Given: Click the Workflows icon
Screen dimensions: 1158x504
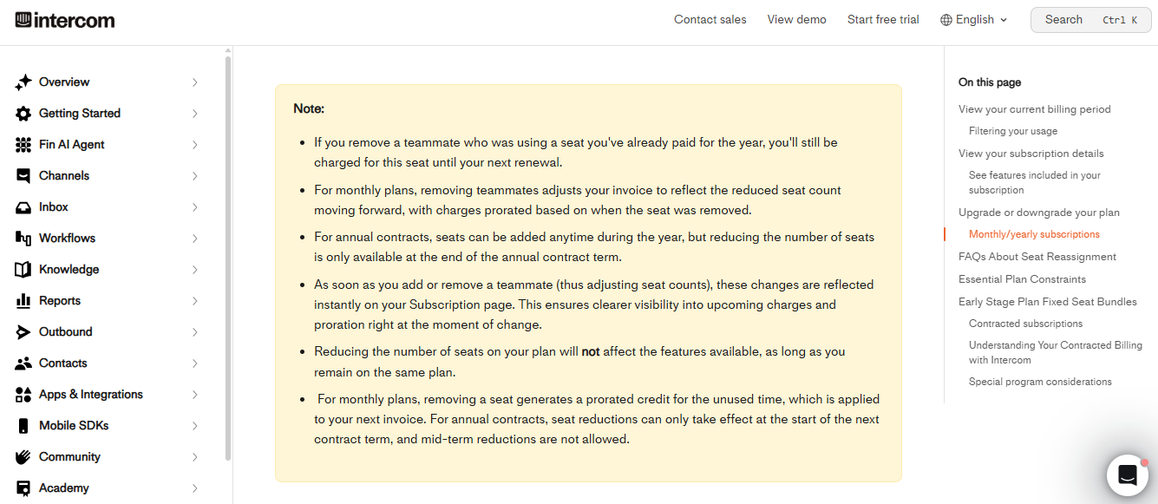Looking at the screenshot, I should pyautogui.click(x=24, y=239).
